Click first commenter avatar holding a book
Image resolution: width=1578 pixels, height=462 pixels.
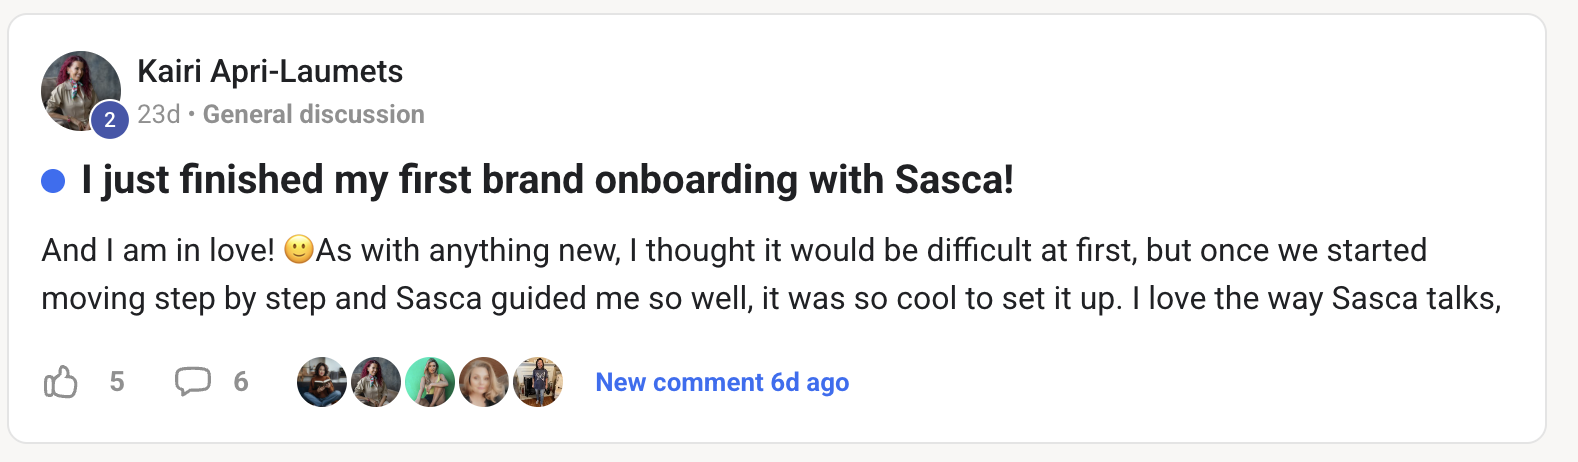[x=322, y=382]
